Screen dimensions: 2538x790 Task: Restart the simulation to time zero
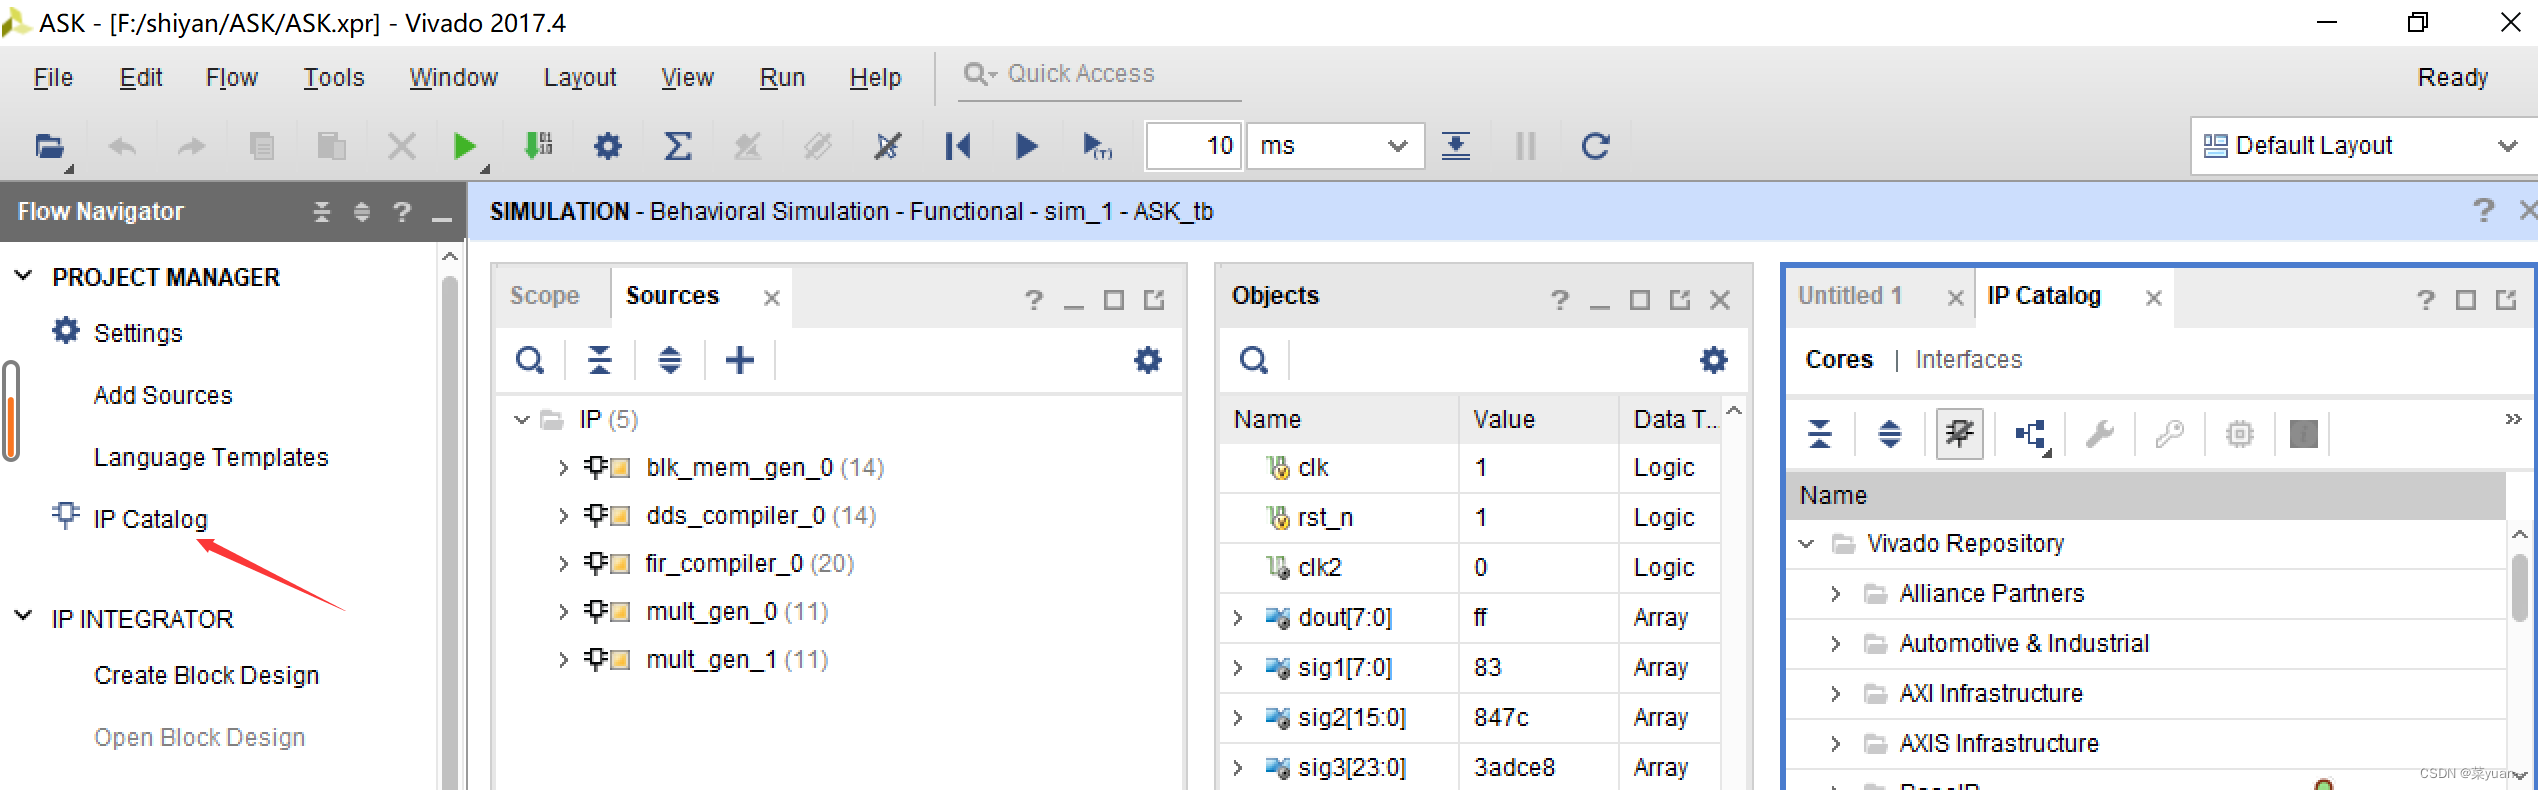957,147
